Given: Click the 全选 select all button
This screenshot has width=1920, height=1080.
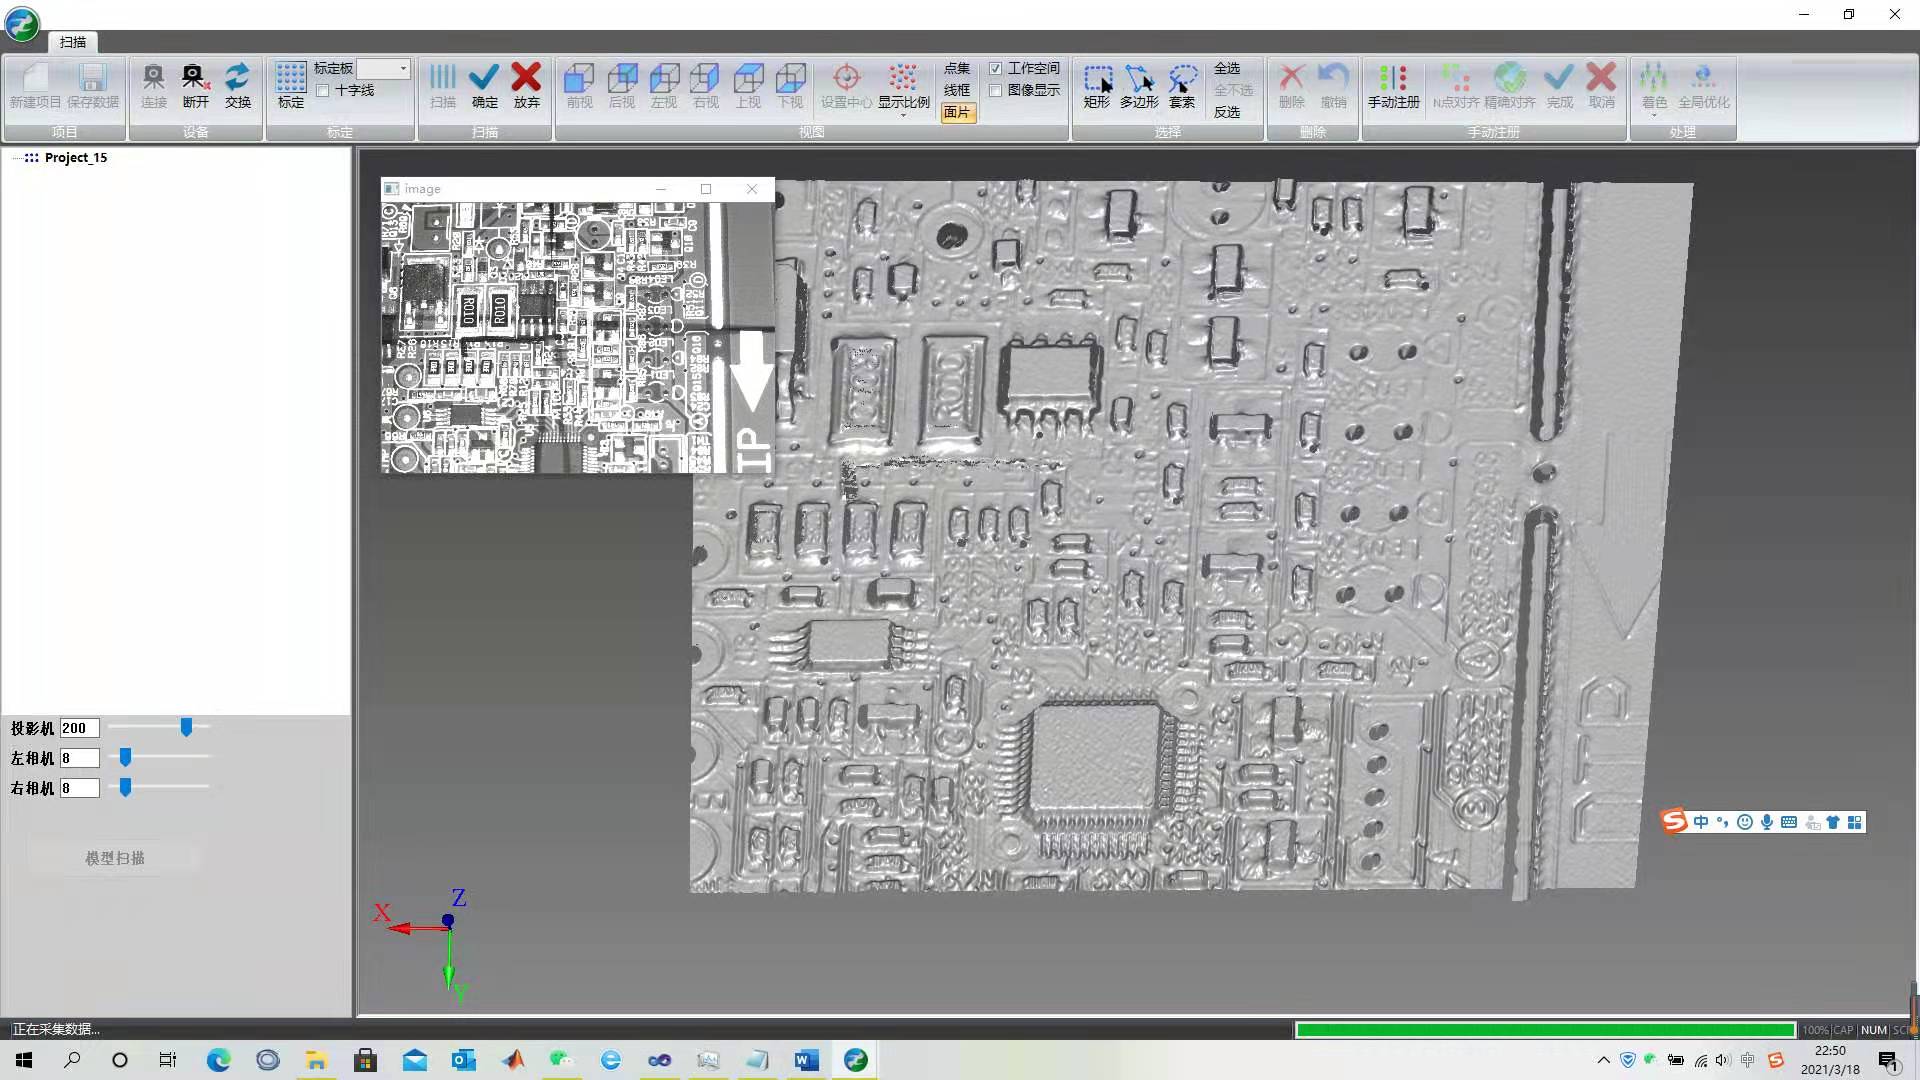Looking at the screenshot, I should click(x=1227, y=68).
